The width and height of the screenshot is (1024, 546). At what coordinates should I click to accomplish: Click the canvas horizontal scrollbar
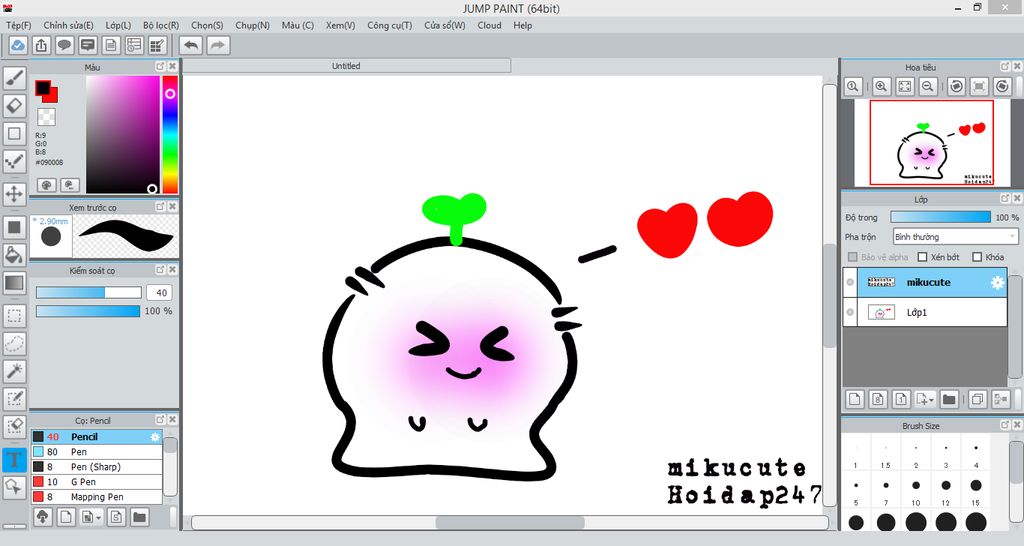click(x=510, y=522)
